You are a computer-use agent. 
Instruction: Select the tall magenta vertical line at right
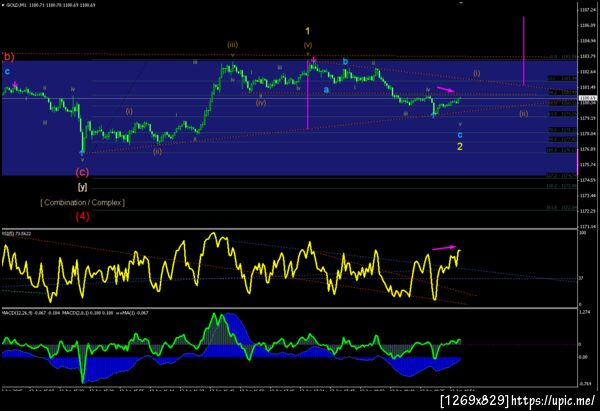(x=523, y=51)
